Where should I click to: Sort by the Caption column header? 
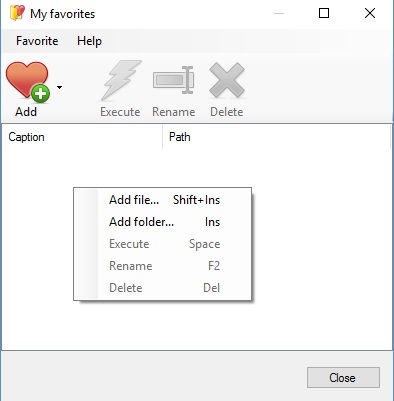82,137
